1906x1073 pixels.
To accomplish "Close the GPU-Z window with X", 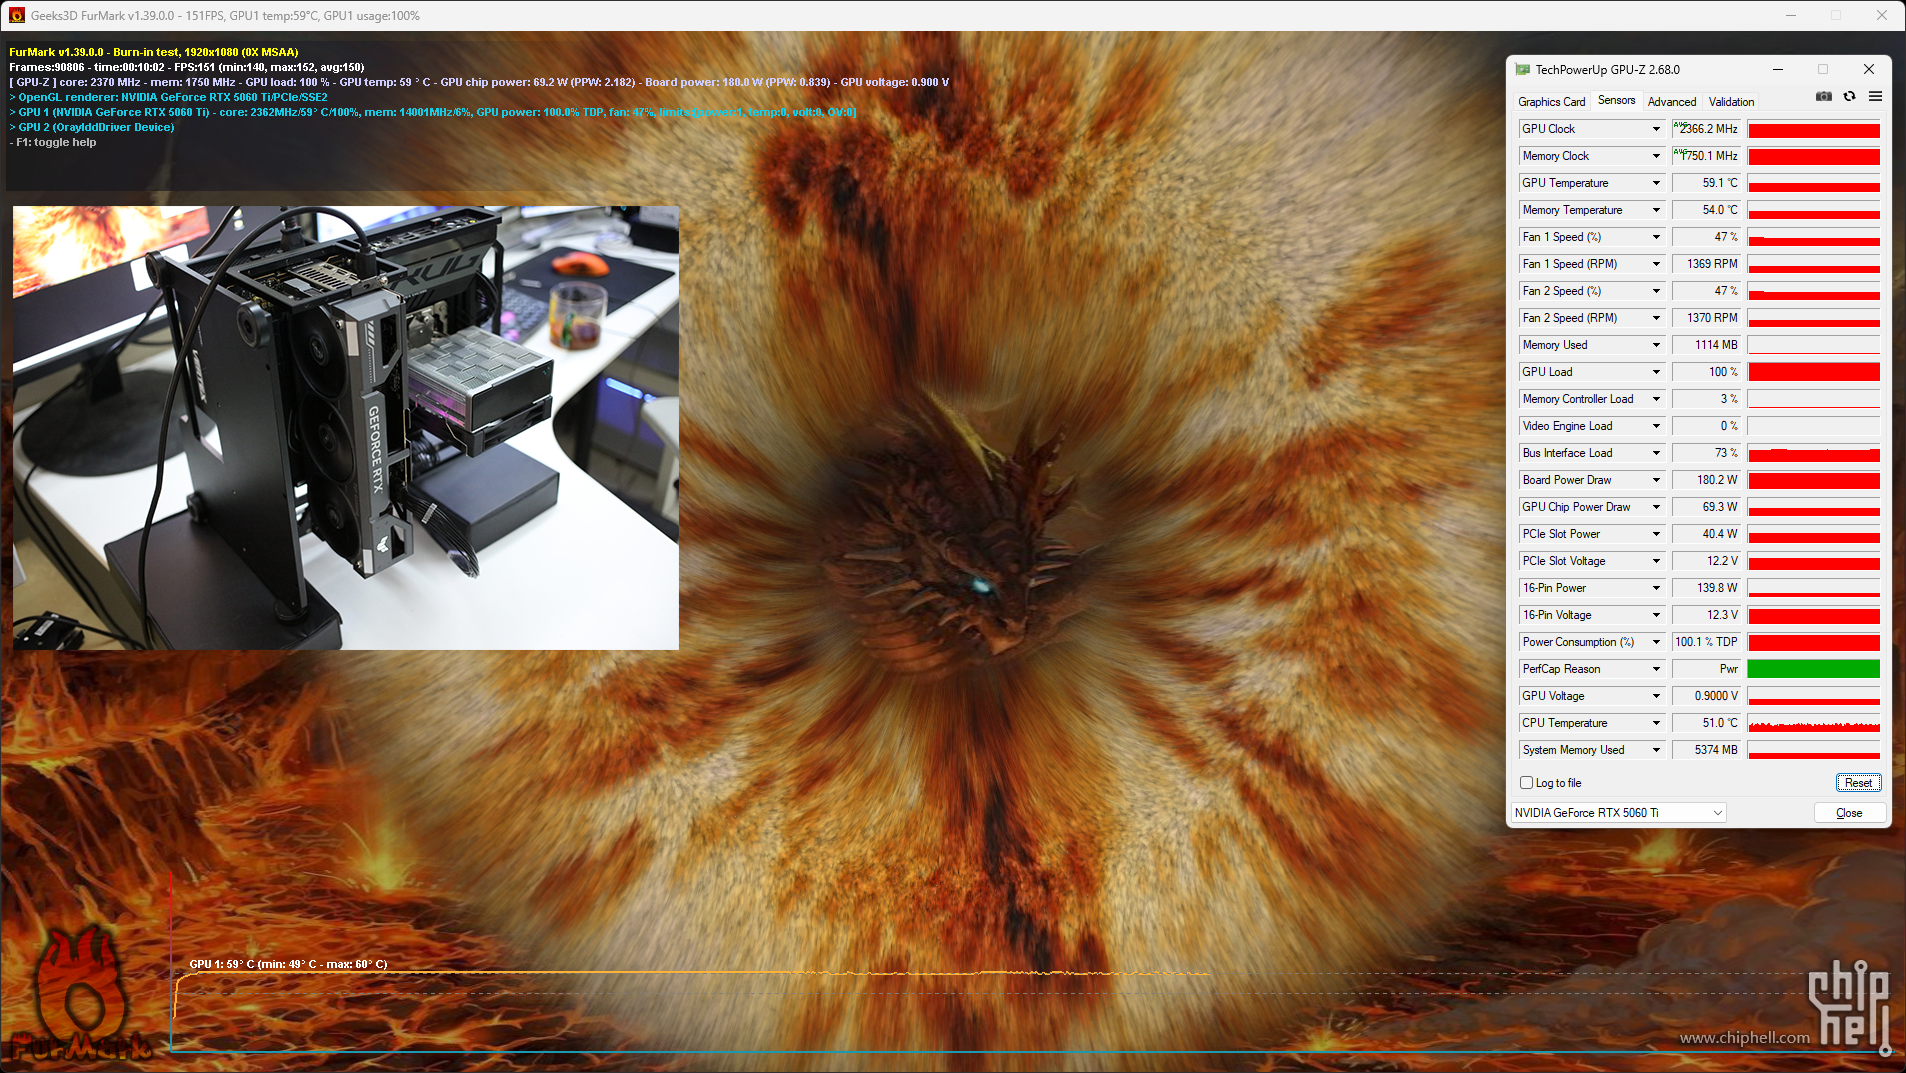I will pyautogui.click(x=1868, y=70).
